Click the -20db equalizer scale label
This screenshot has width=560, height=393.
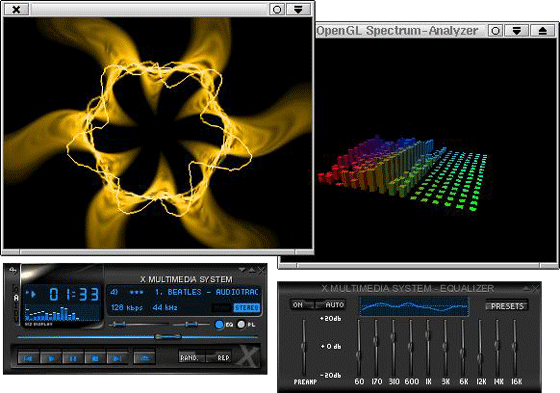pyautogui.click(x=331, y=375)
